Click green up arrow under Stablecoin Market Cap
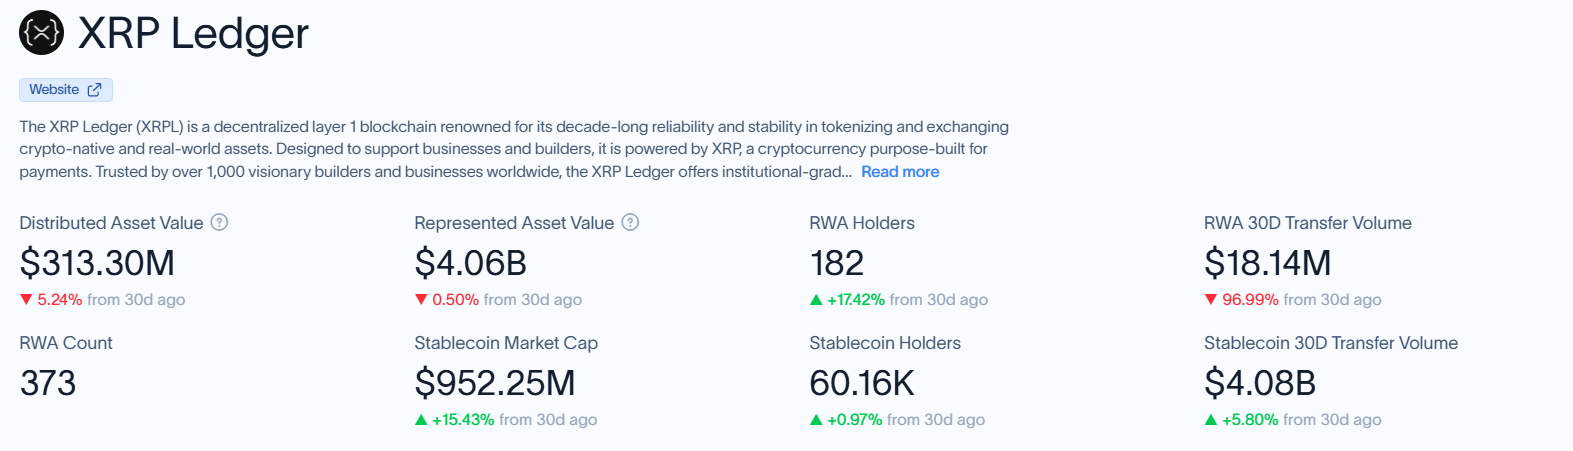Screen dimensions: 1573x451 coord(421,419)
